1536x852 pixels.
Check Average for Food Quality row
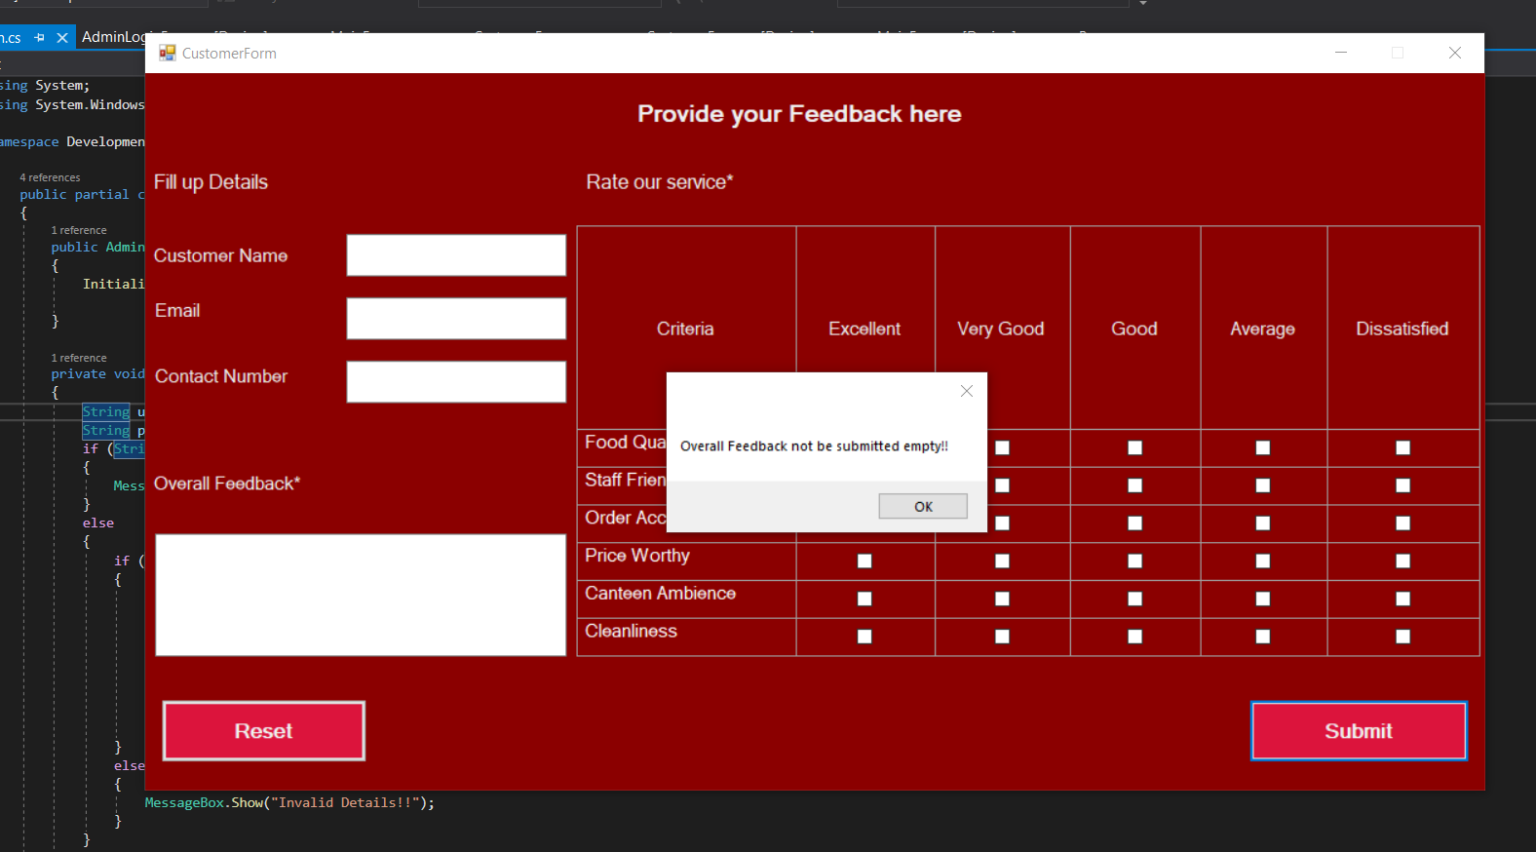click(x=1263, y=448)
